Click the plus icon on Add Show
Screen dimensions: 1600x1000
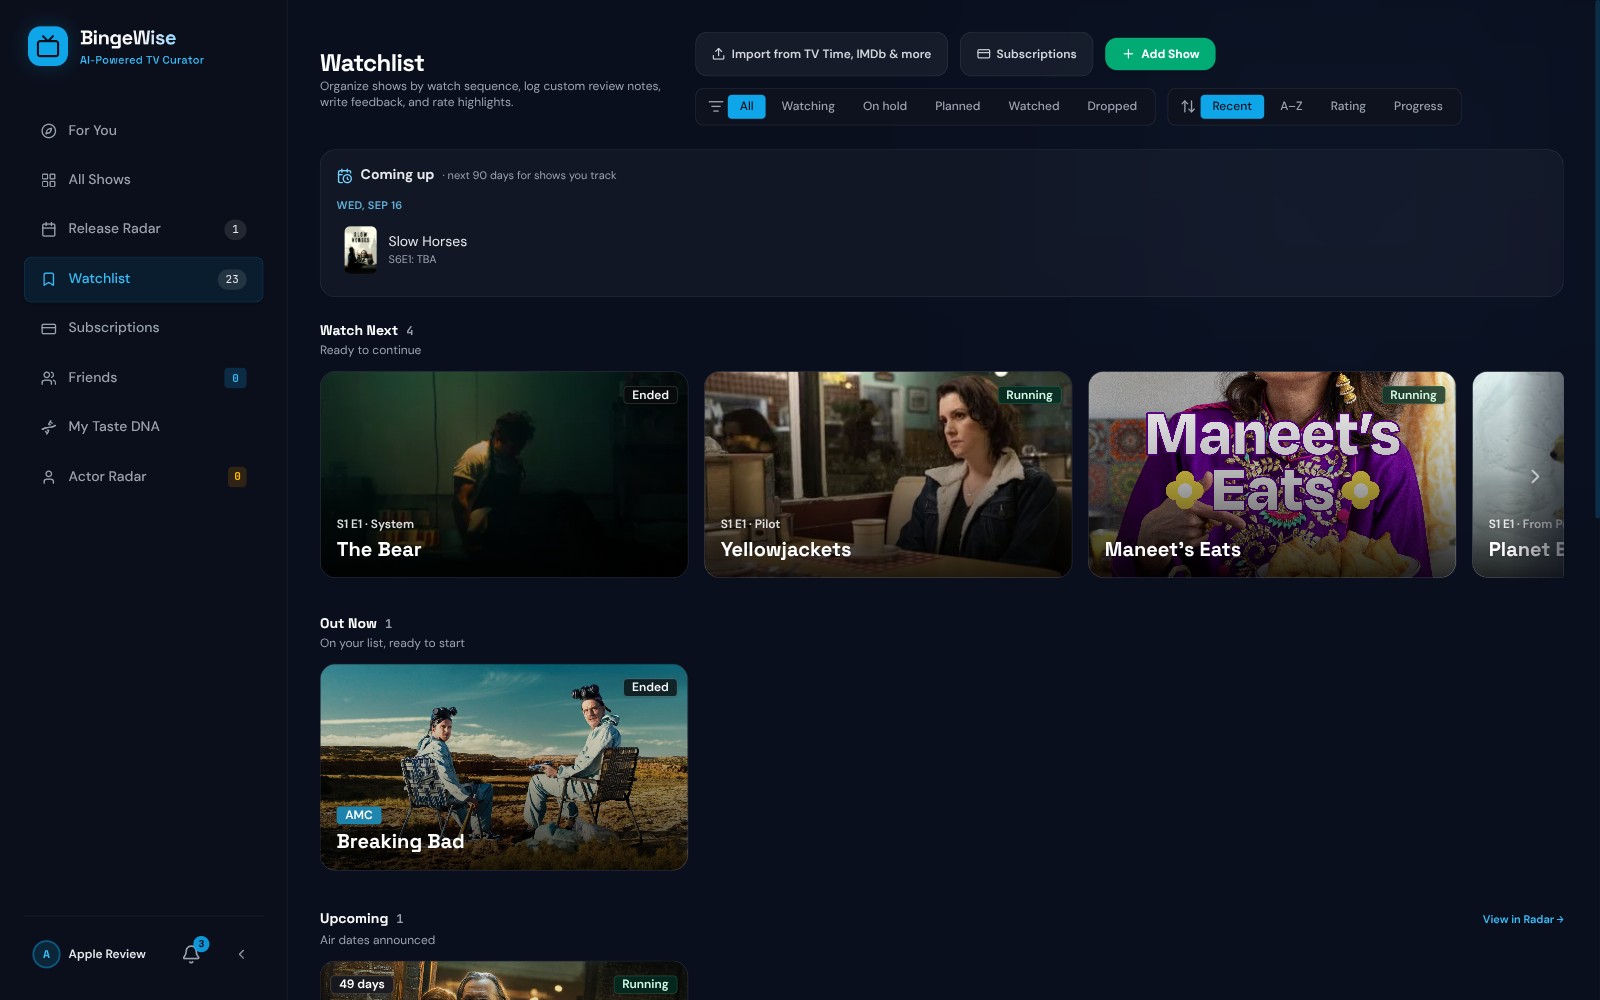point(1128,54)
